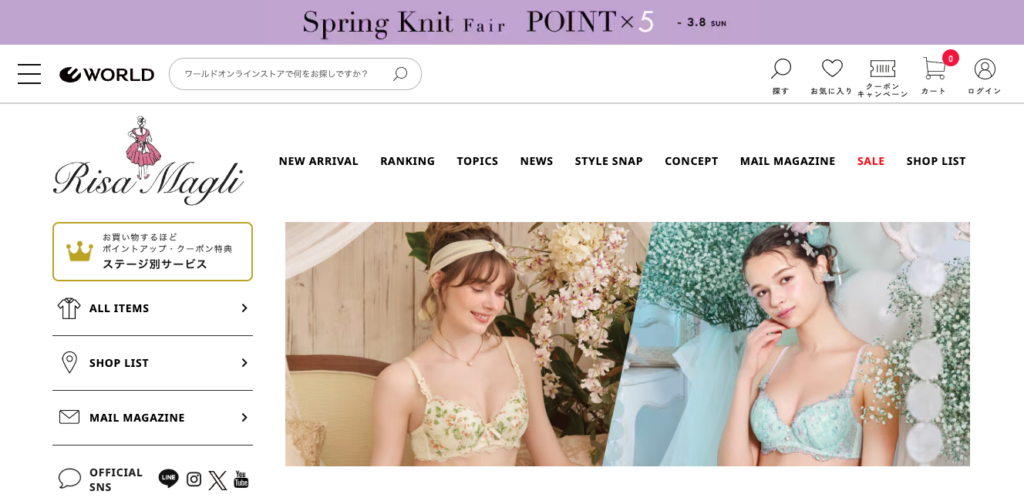The width and height of the screenshot is (1024, 501).
Task: Open the coupon campaign ticket icon
Action: 882,69
